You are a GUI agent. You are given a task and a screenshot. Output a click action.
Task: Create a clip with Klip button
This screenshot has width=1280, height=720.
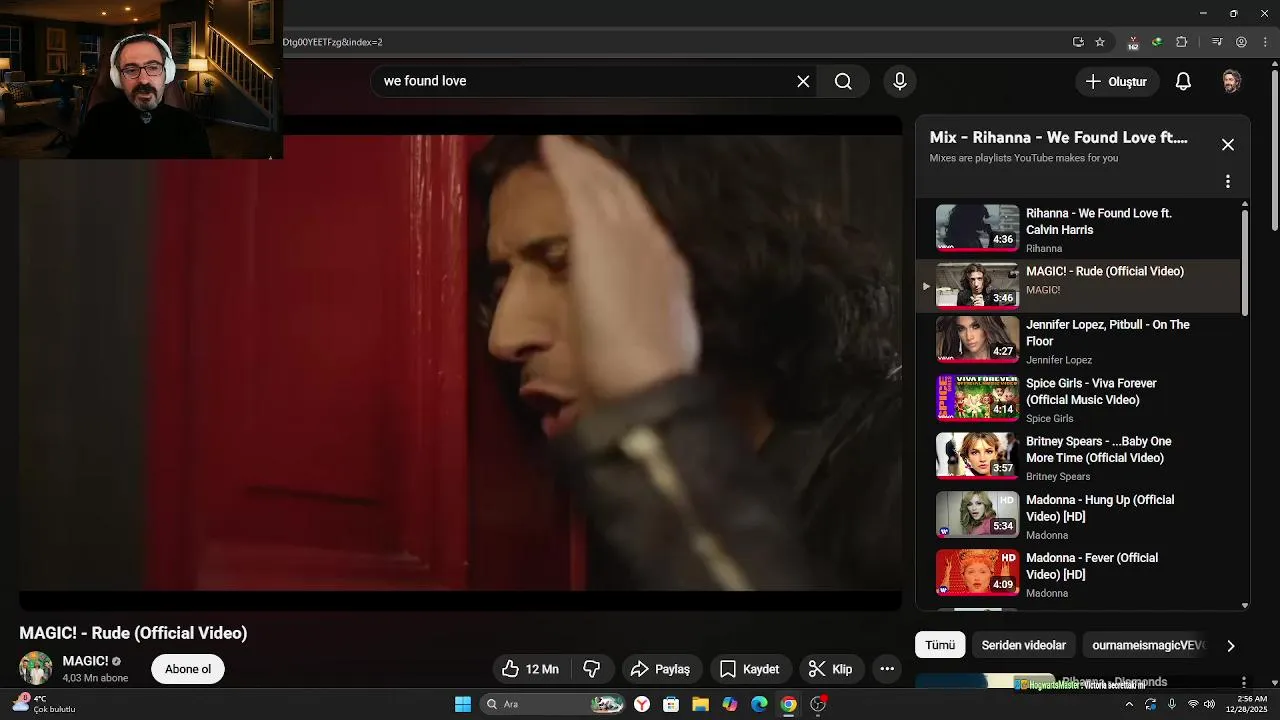pyautogui.click(x=831, y=669)
